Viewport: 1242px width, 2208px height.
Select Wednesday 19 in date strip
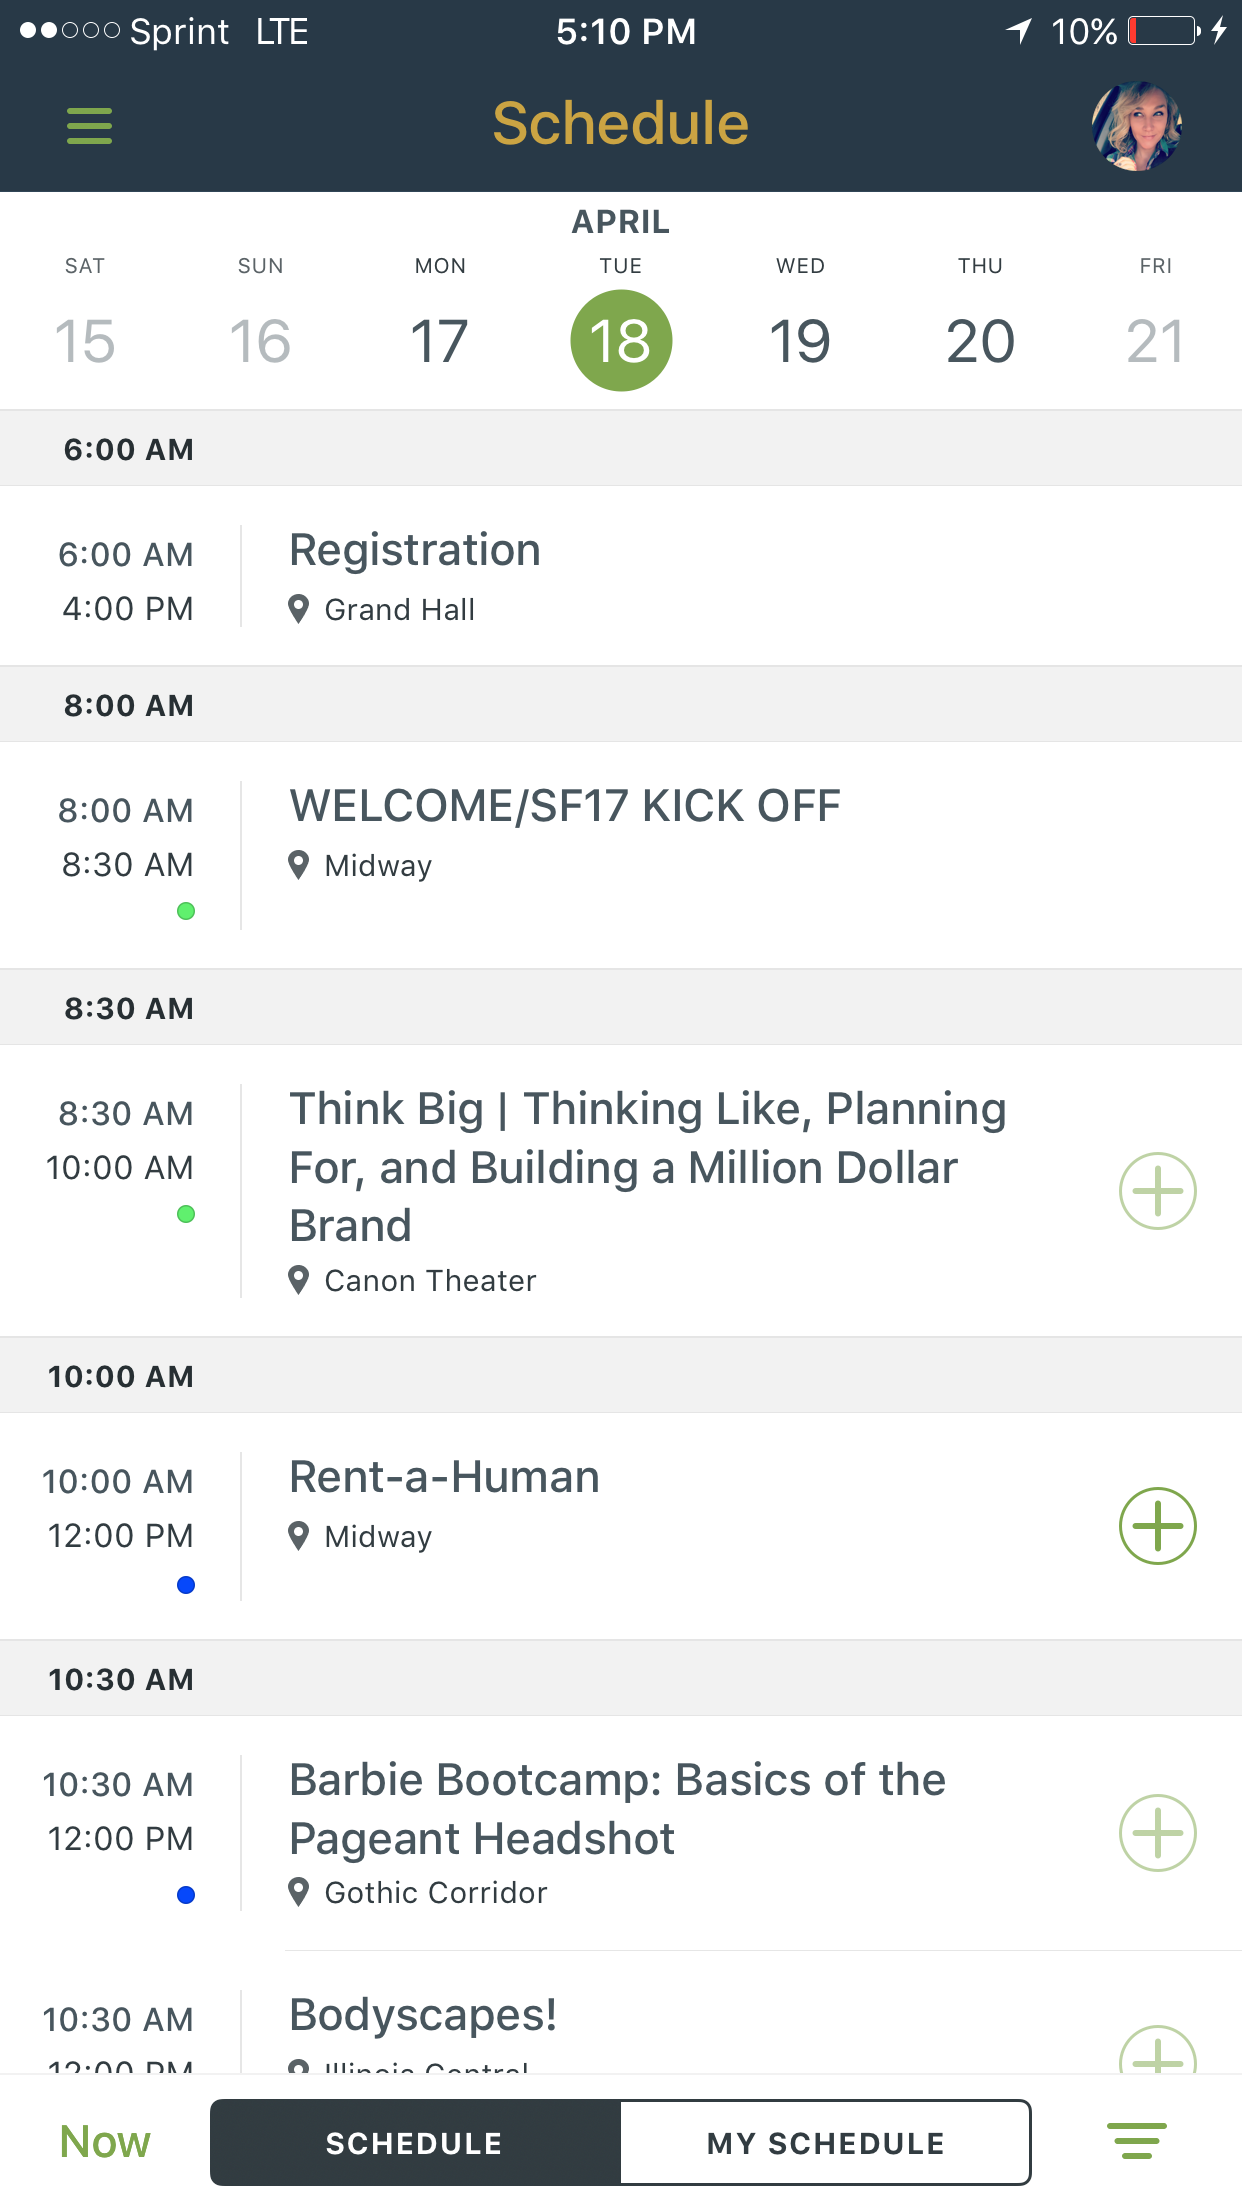[800, 341]
